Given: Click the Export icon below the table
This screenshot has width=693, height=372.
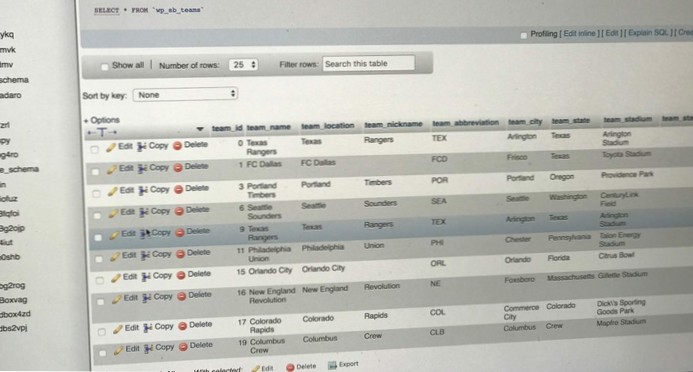Looking at the screenshot, I should click(x=332, y=365).
